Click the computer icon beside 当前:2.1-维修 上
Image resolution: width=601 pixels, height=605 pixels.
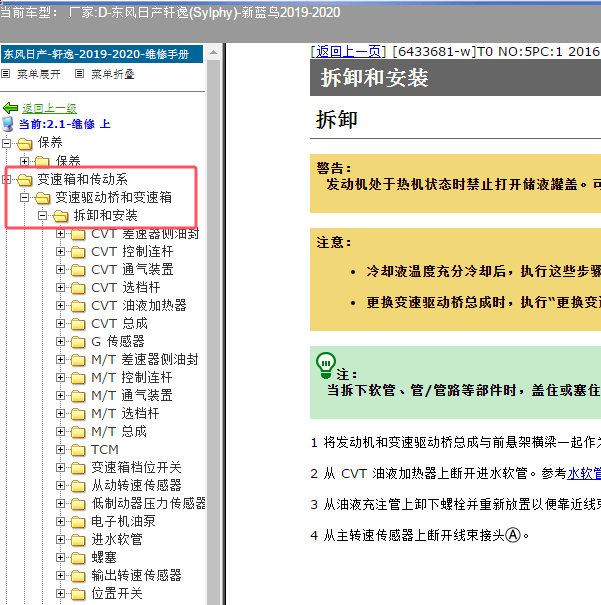point(8,124)
